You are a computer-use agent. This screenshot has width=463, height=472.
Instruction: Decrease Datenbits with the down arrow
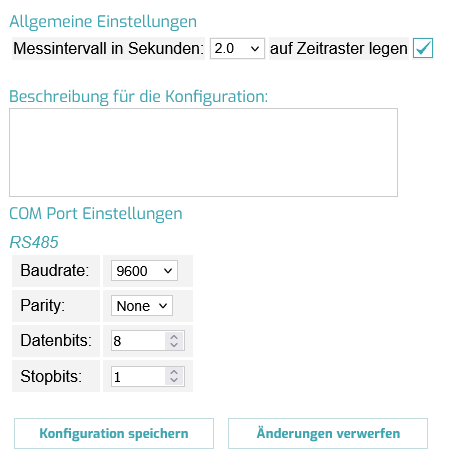[174, 345]
